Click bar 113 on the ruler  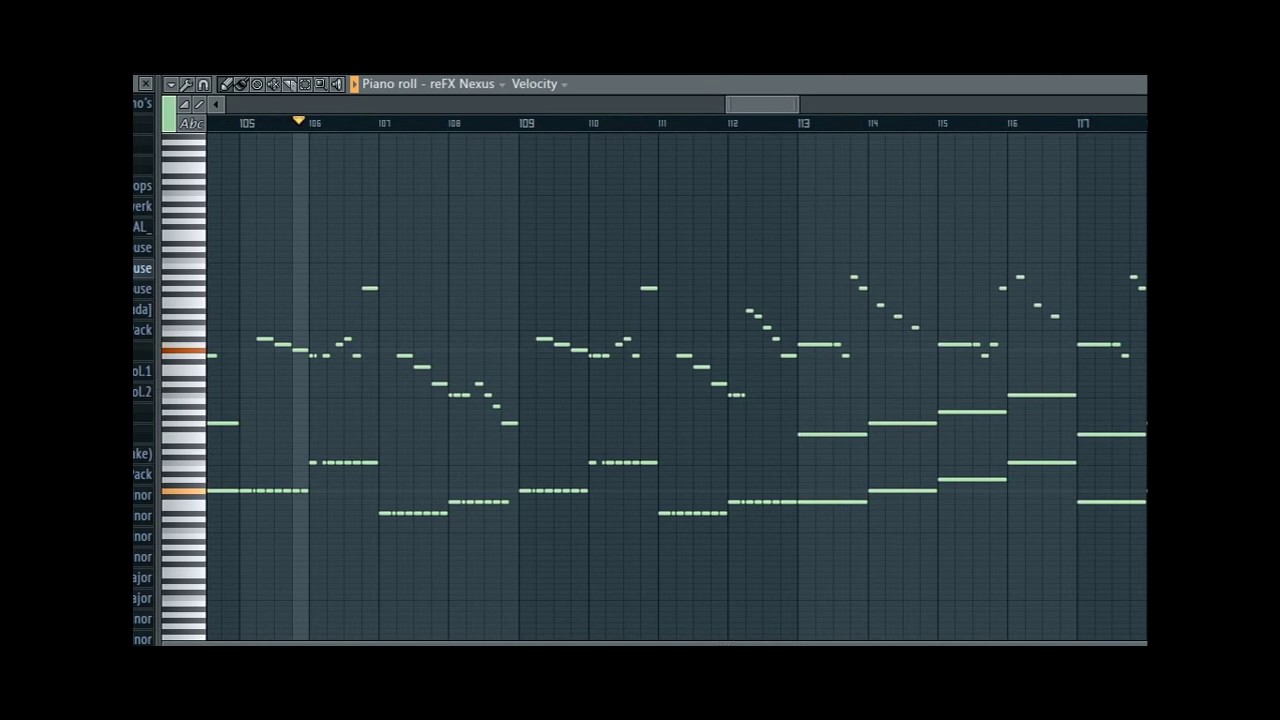tap(804, 124)
